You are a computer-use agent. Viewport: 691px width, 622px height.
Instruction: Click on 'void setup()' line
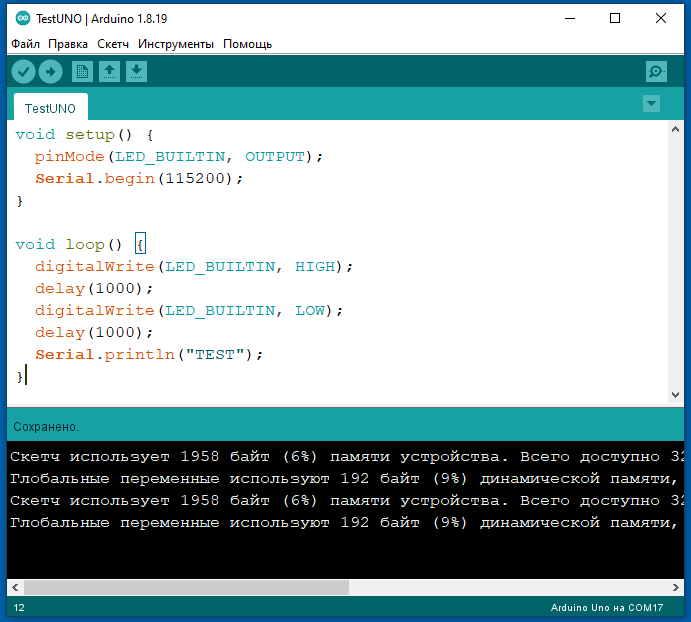tap(84, 134)
